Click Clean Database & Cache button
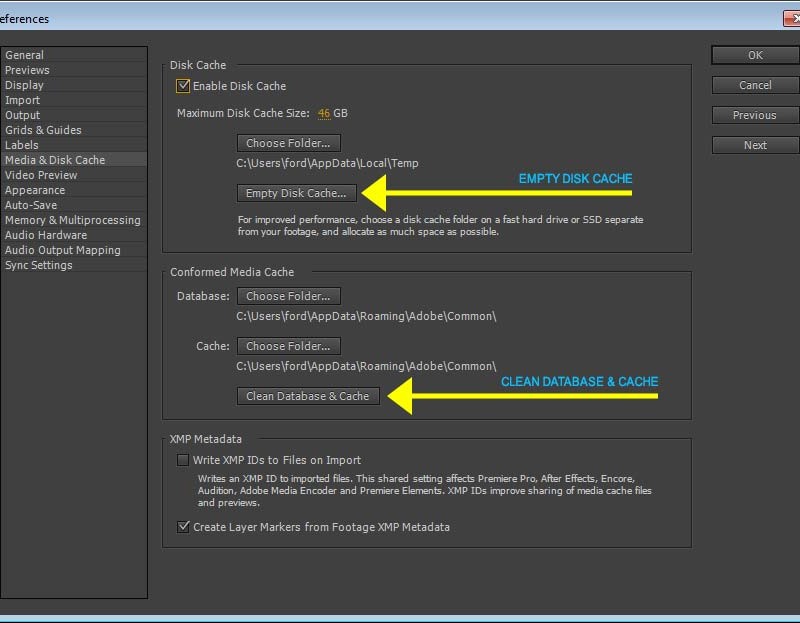The height and width of the screenshot is (623, 800). coord(308,396)
